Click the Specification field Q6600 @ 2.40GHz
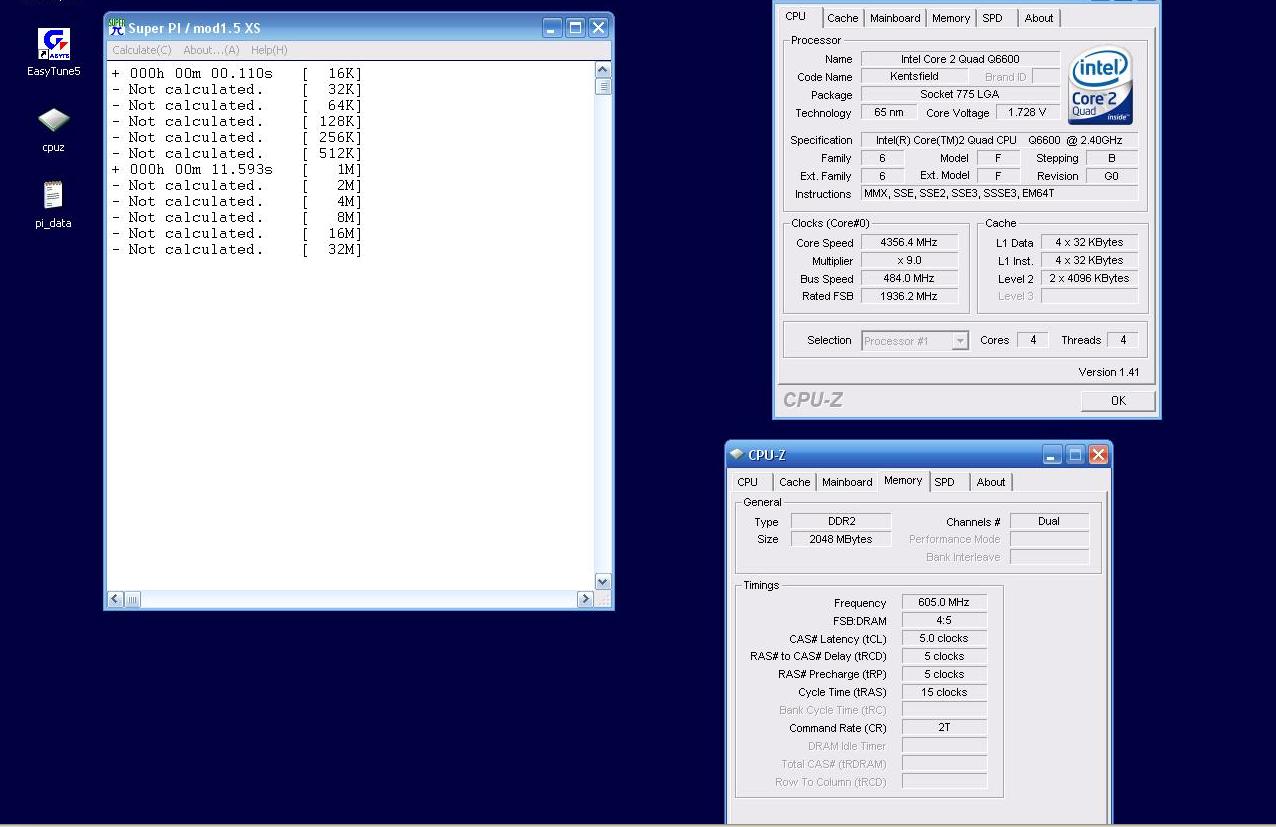Image resolution: width=1276 pixels, height=827 pixels. 999,140
